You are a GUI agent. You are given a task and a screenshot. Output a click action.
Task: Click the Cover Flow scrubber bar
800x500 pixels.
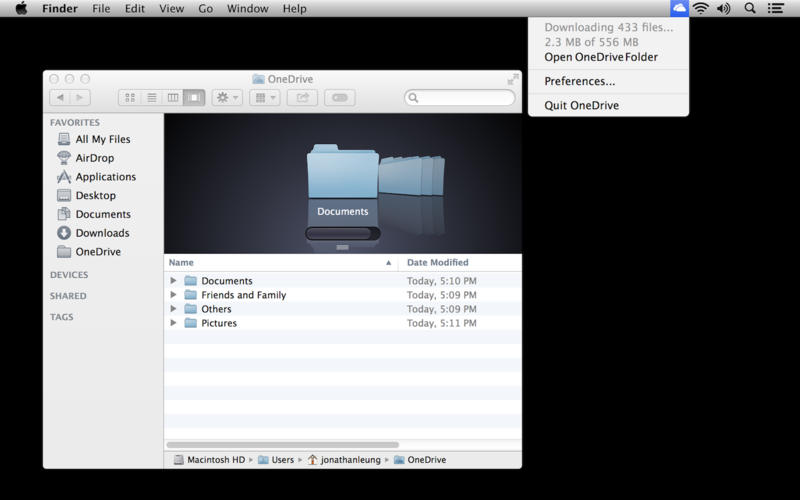343,234
